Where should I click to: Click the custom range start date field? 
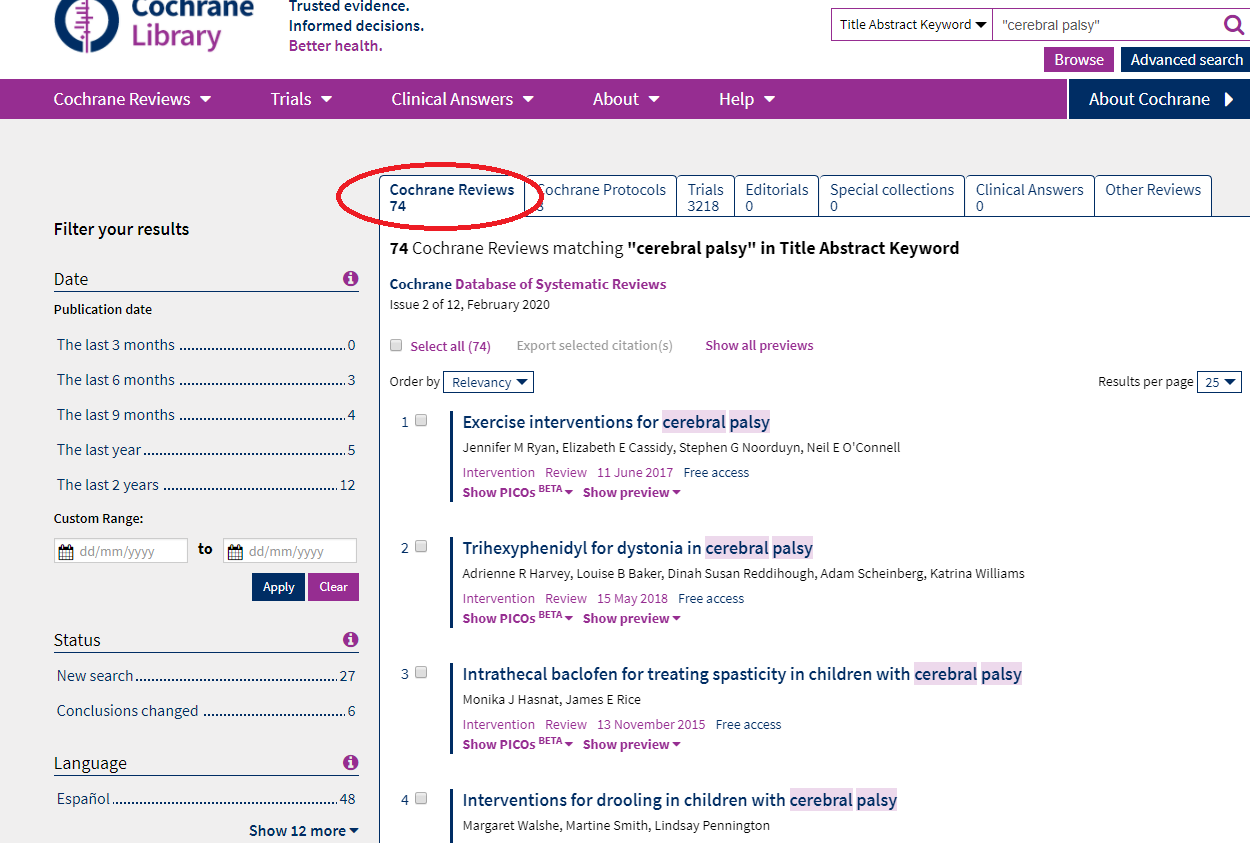[x=121, y=551]
